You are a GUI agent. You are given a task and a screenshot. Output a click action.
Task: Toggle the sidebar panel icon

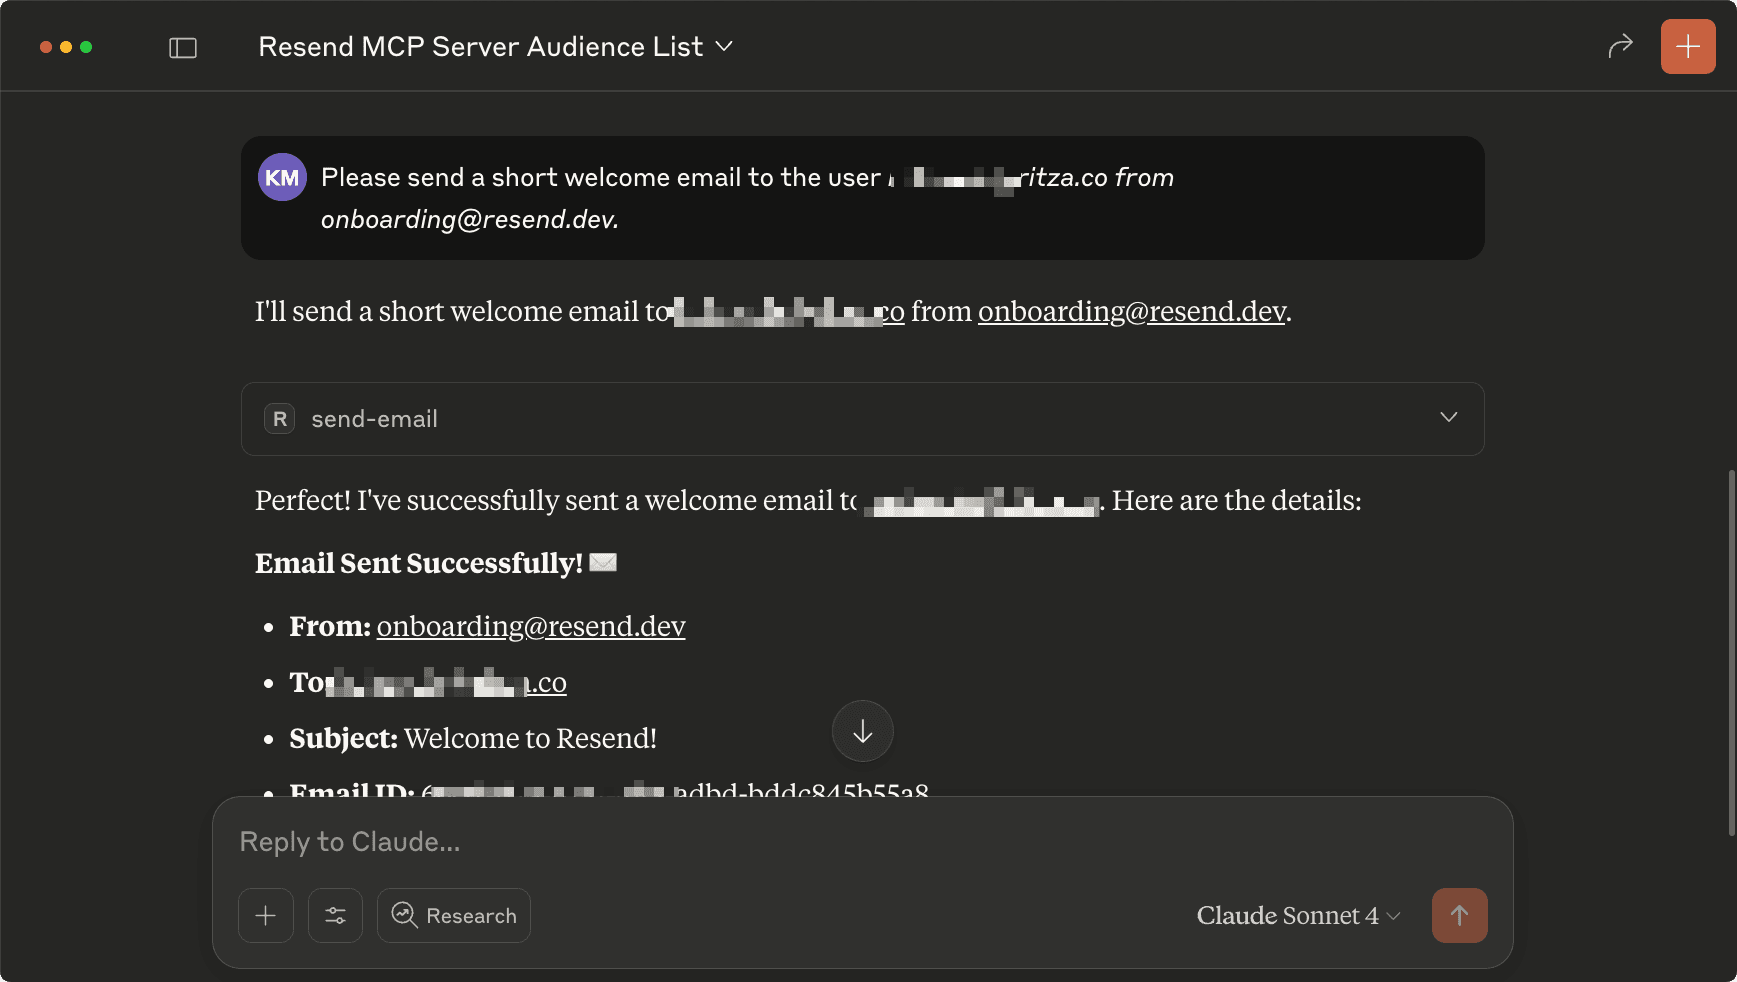[183, 46]
